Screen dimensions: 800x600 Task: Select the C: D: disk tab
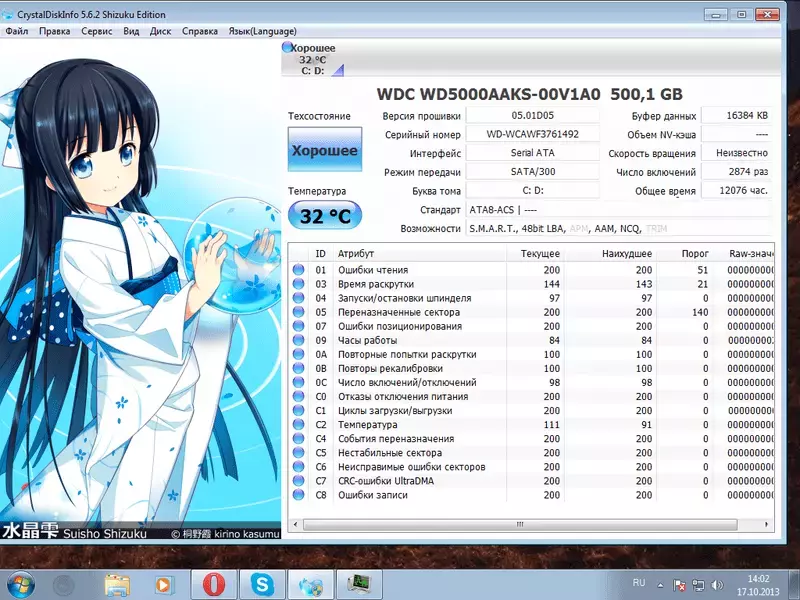click(313, 59)
